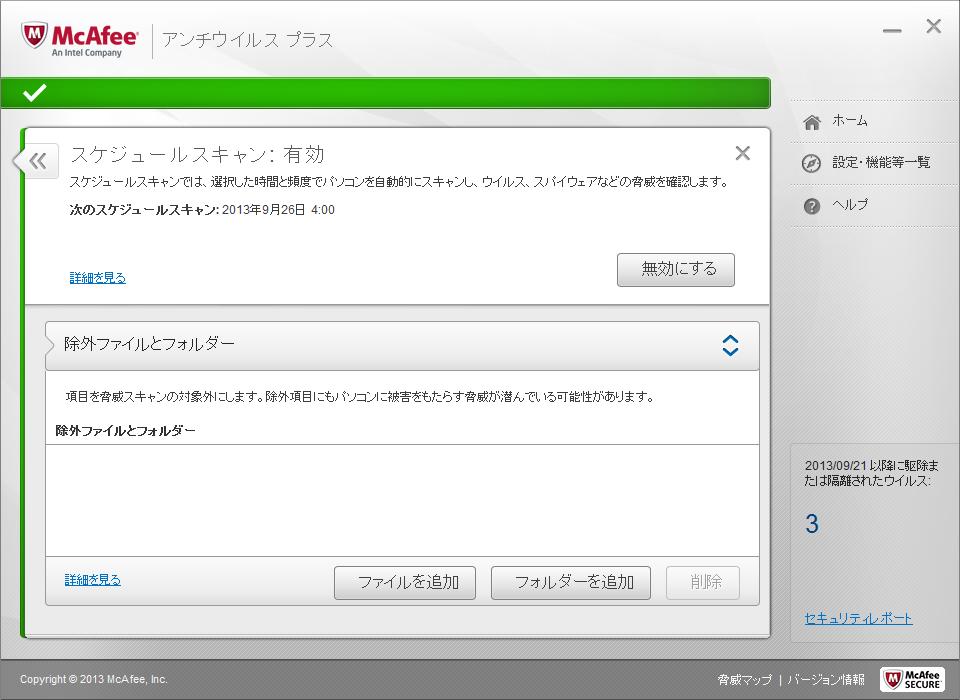
Task: Open the ヘルプ menu item
Action: tap(849, 205)
